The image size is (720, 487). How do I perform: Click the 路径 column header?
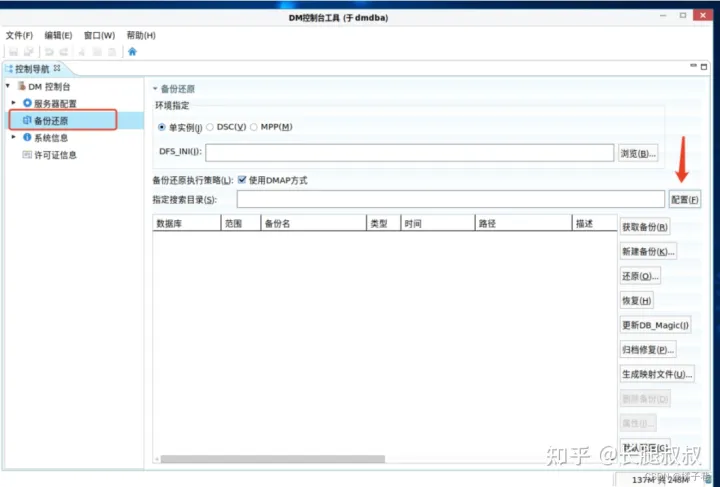[x=523, y=224]
